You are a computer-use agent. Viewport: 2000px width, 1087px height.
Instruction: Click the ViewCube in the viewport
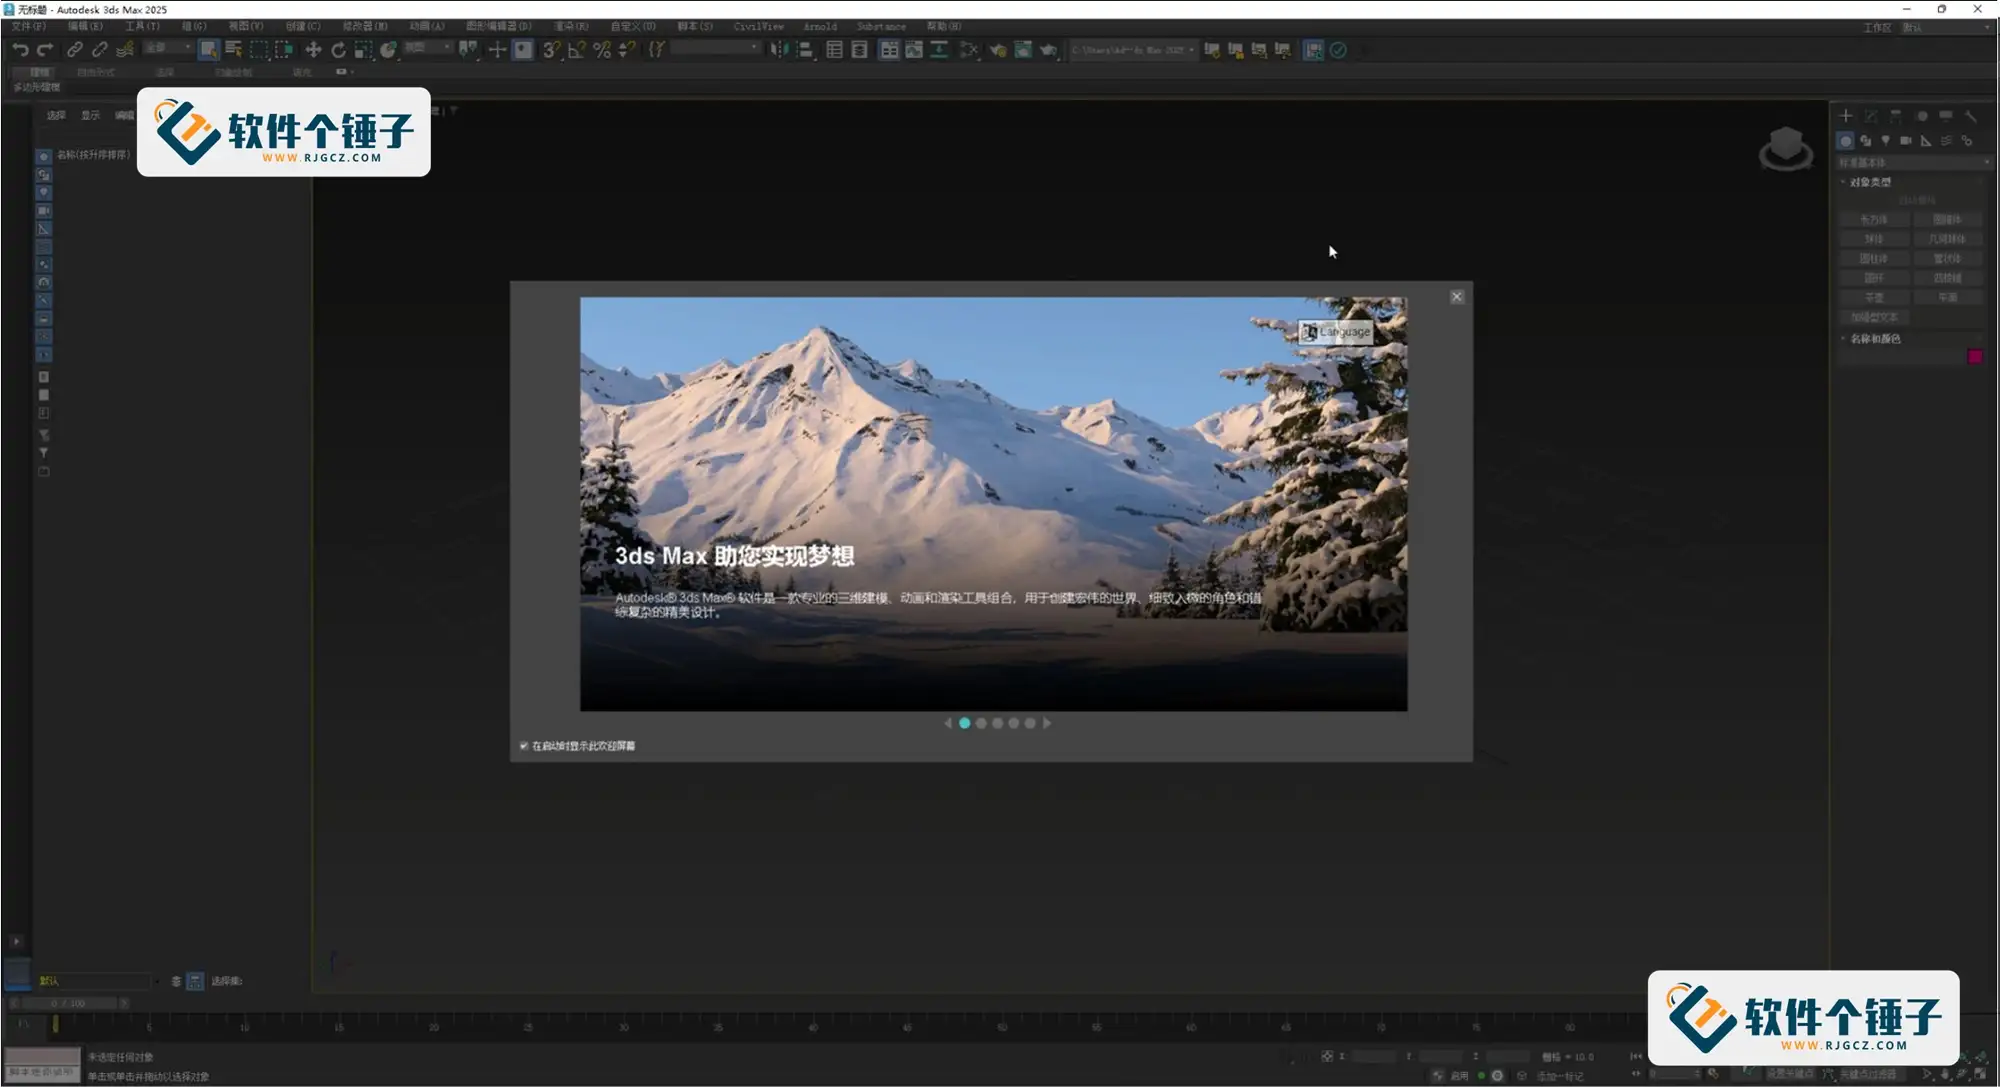tap(1786, 148)
